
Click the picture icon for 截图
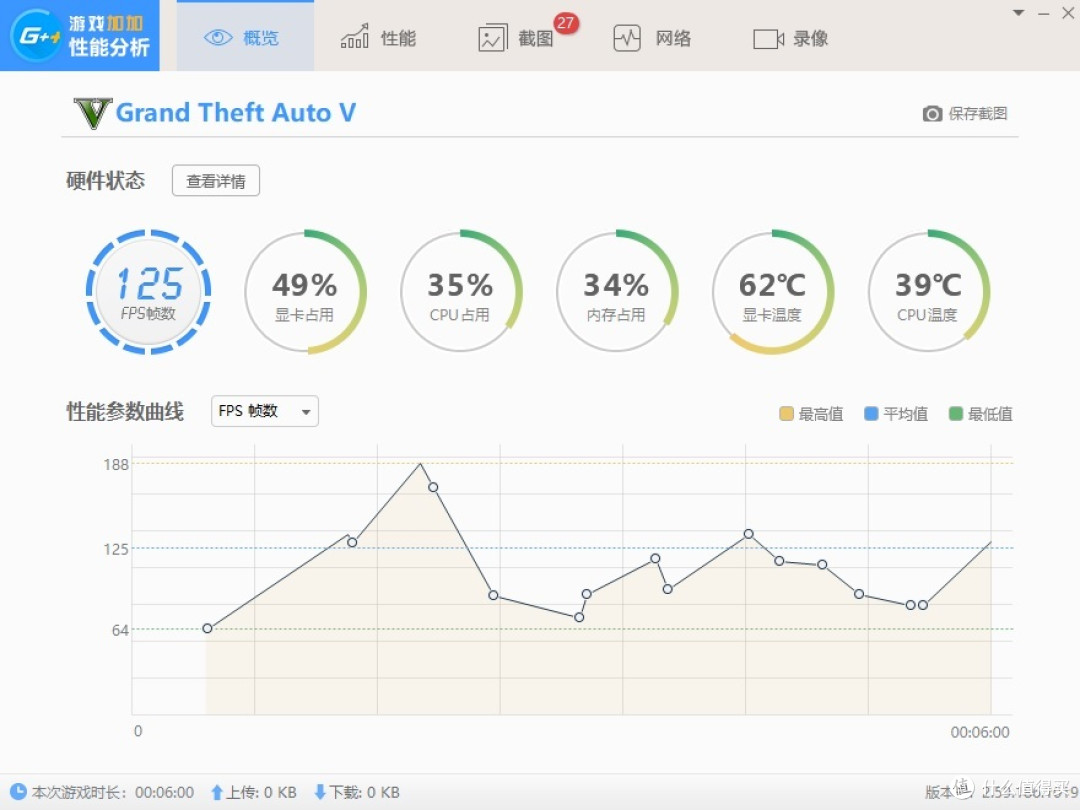coord(492,38)
